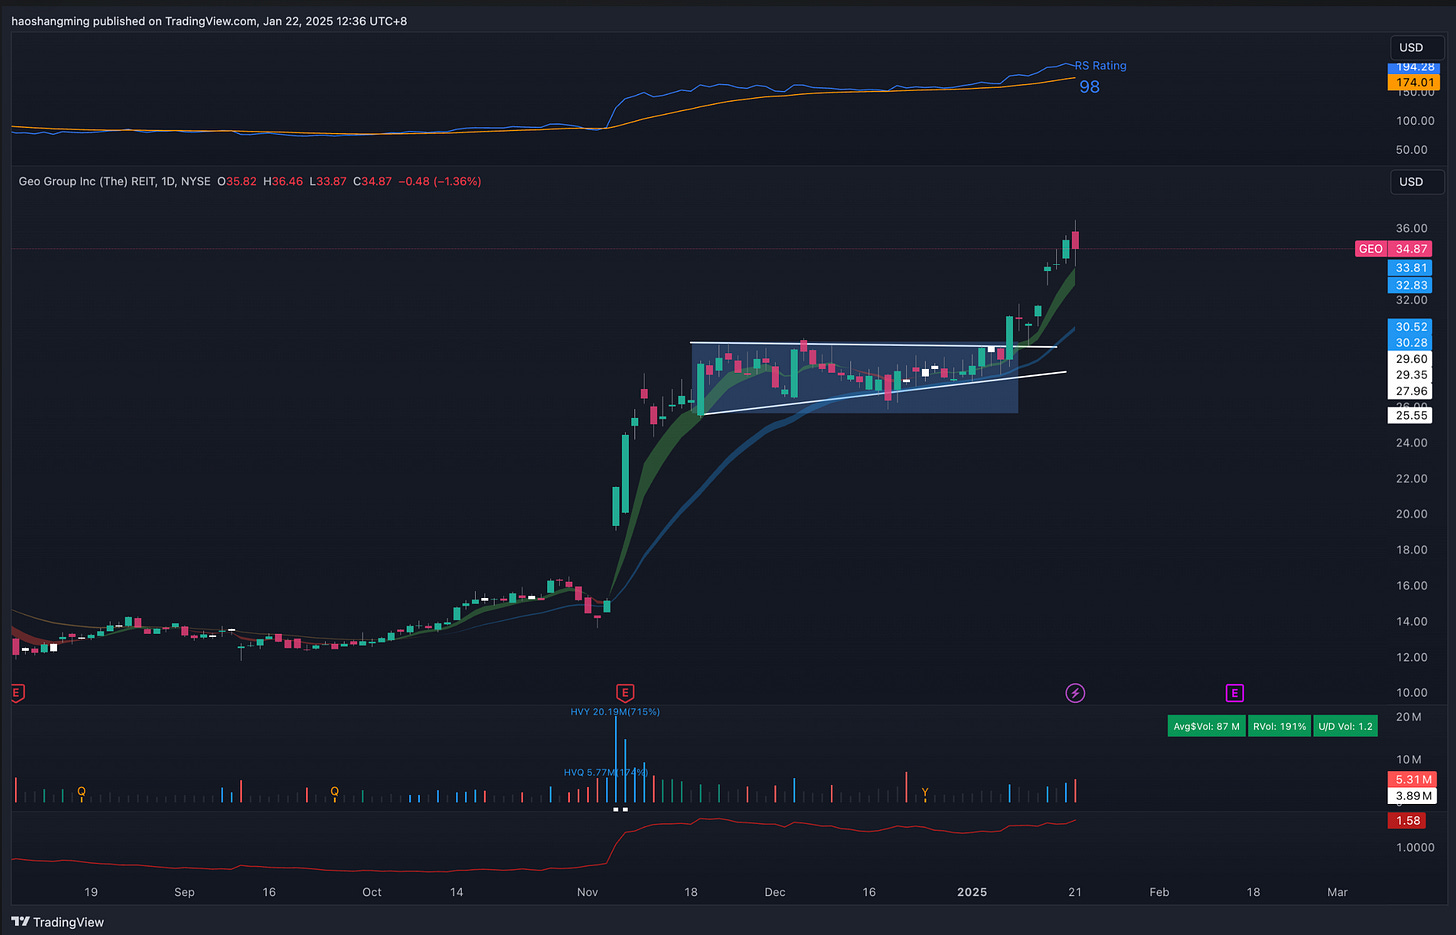Open the USD currency dropdown in price pane
The height and width of the screenshot is (935, 1456).
[1417, 181]
